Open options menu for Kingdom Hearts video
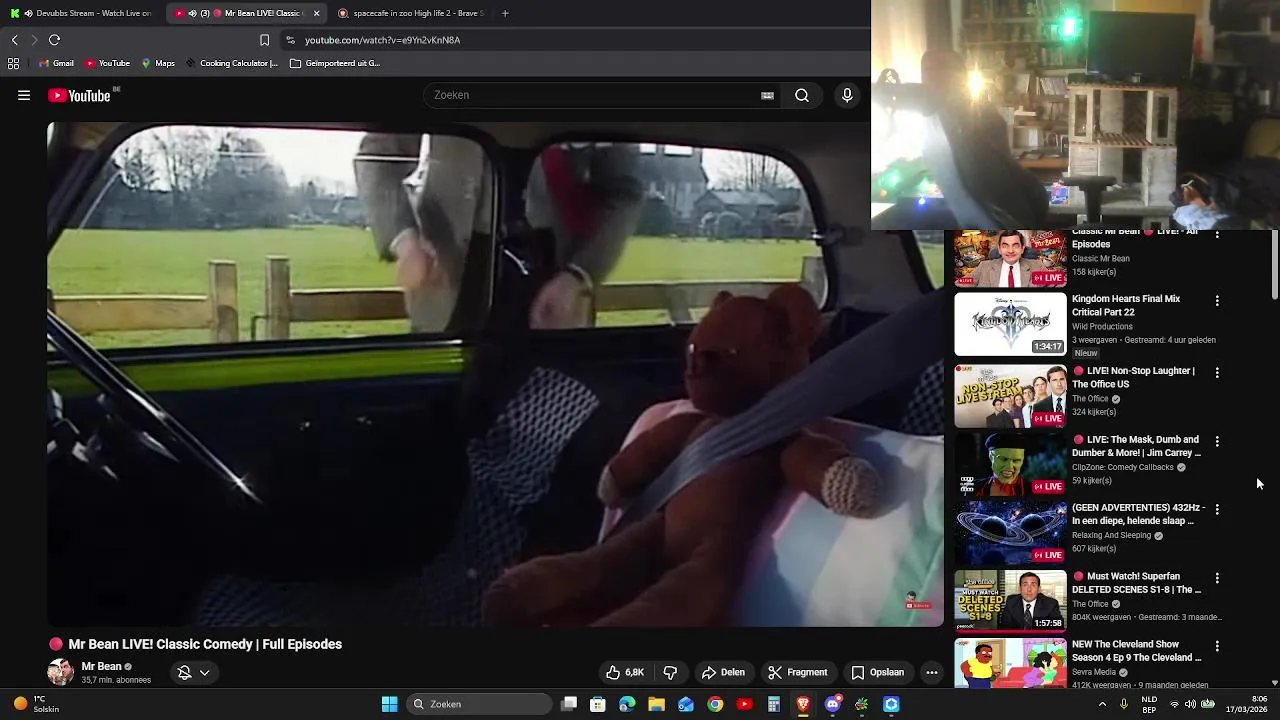Image resolution: width=1280 pixels, height=720 pixels. [x=1217, y=300]
